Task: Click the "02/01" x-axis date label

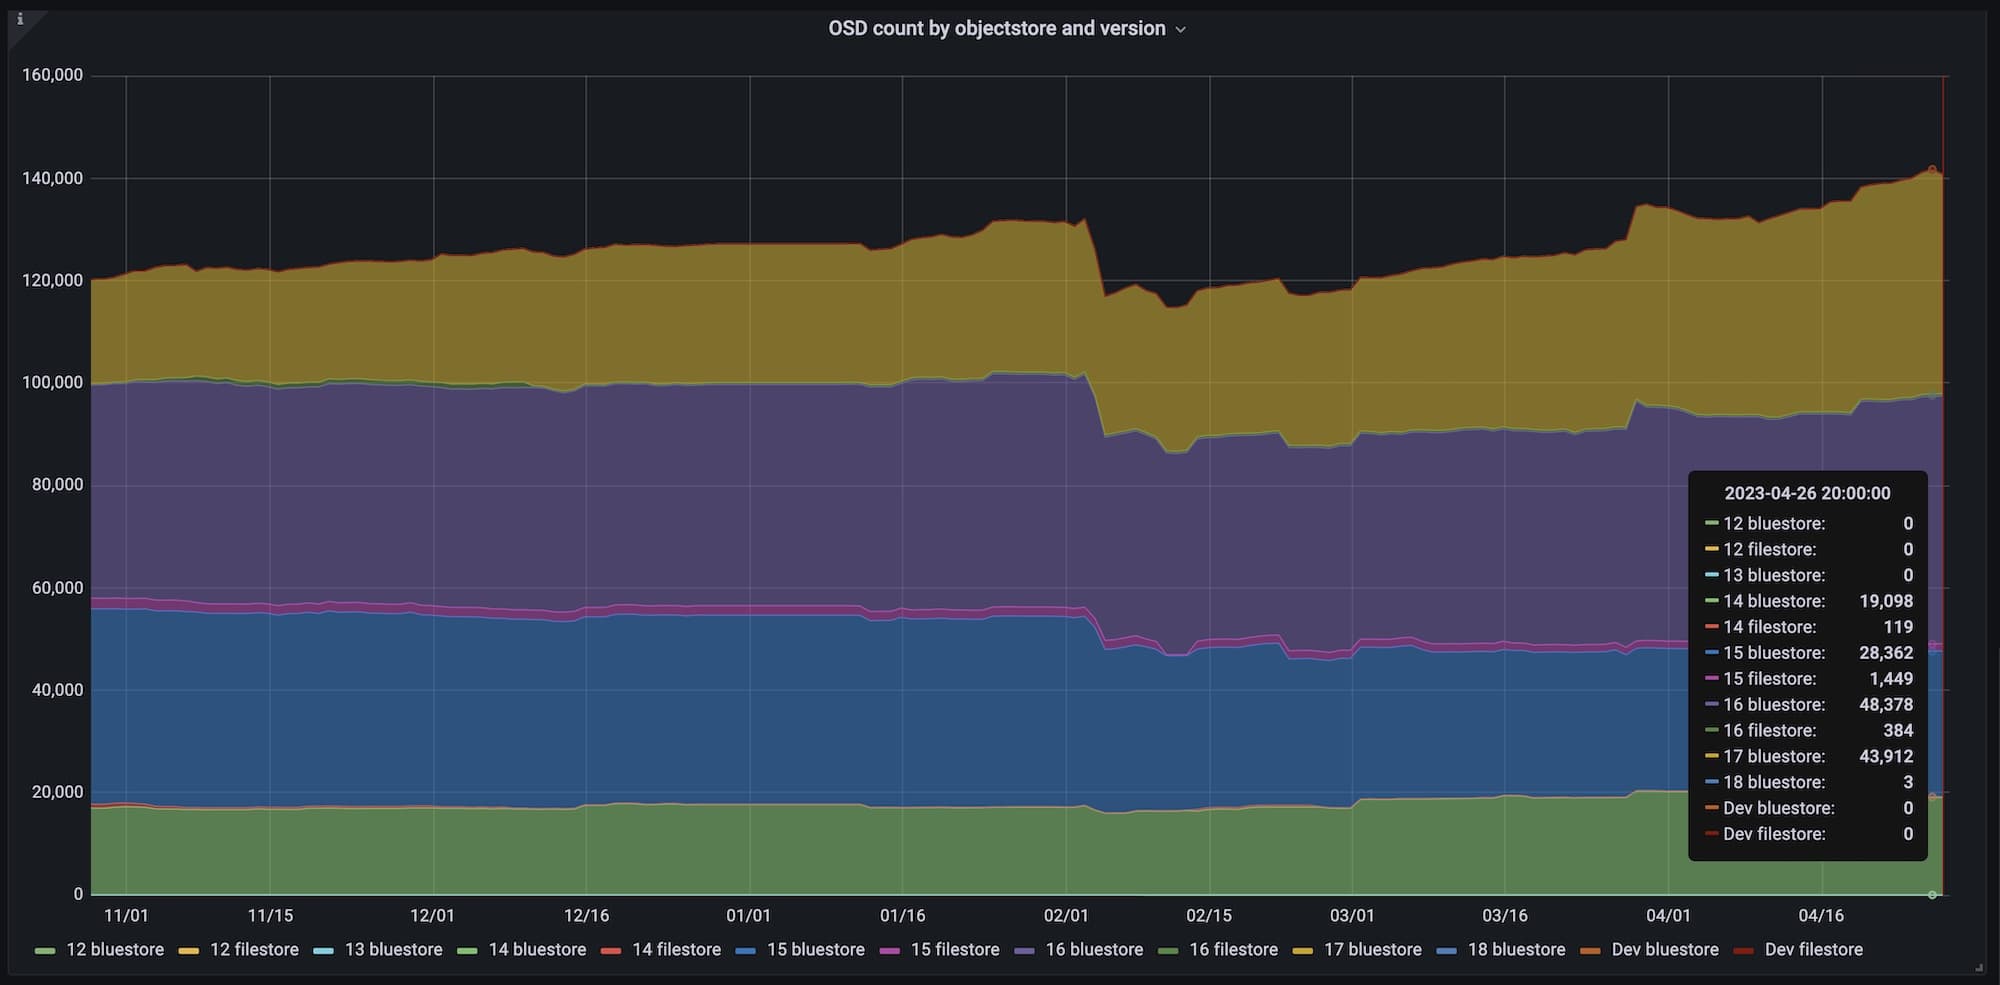Action: point(1065,916)
